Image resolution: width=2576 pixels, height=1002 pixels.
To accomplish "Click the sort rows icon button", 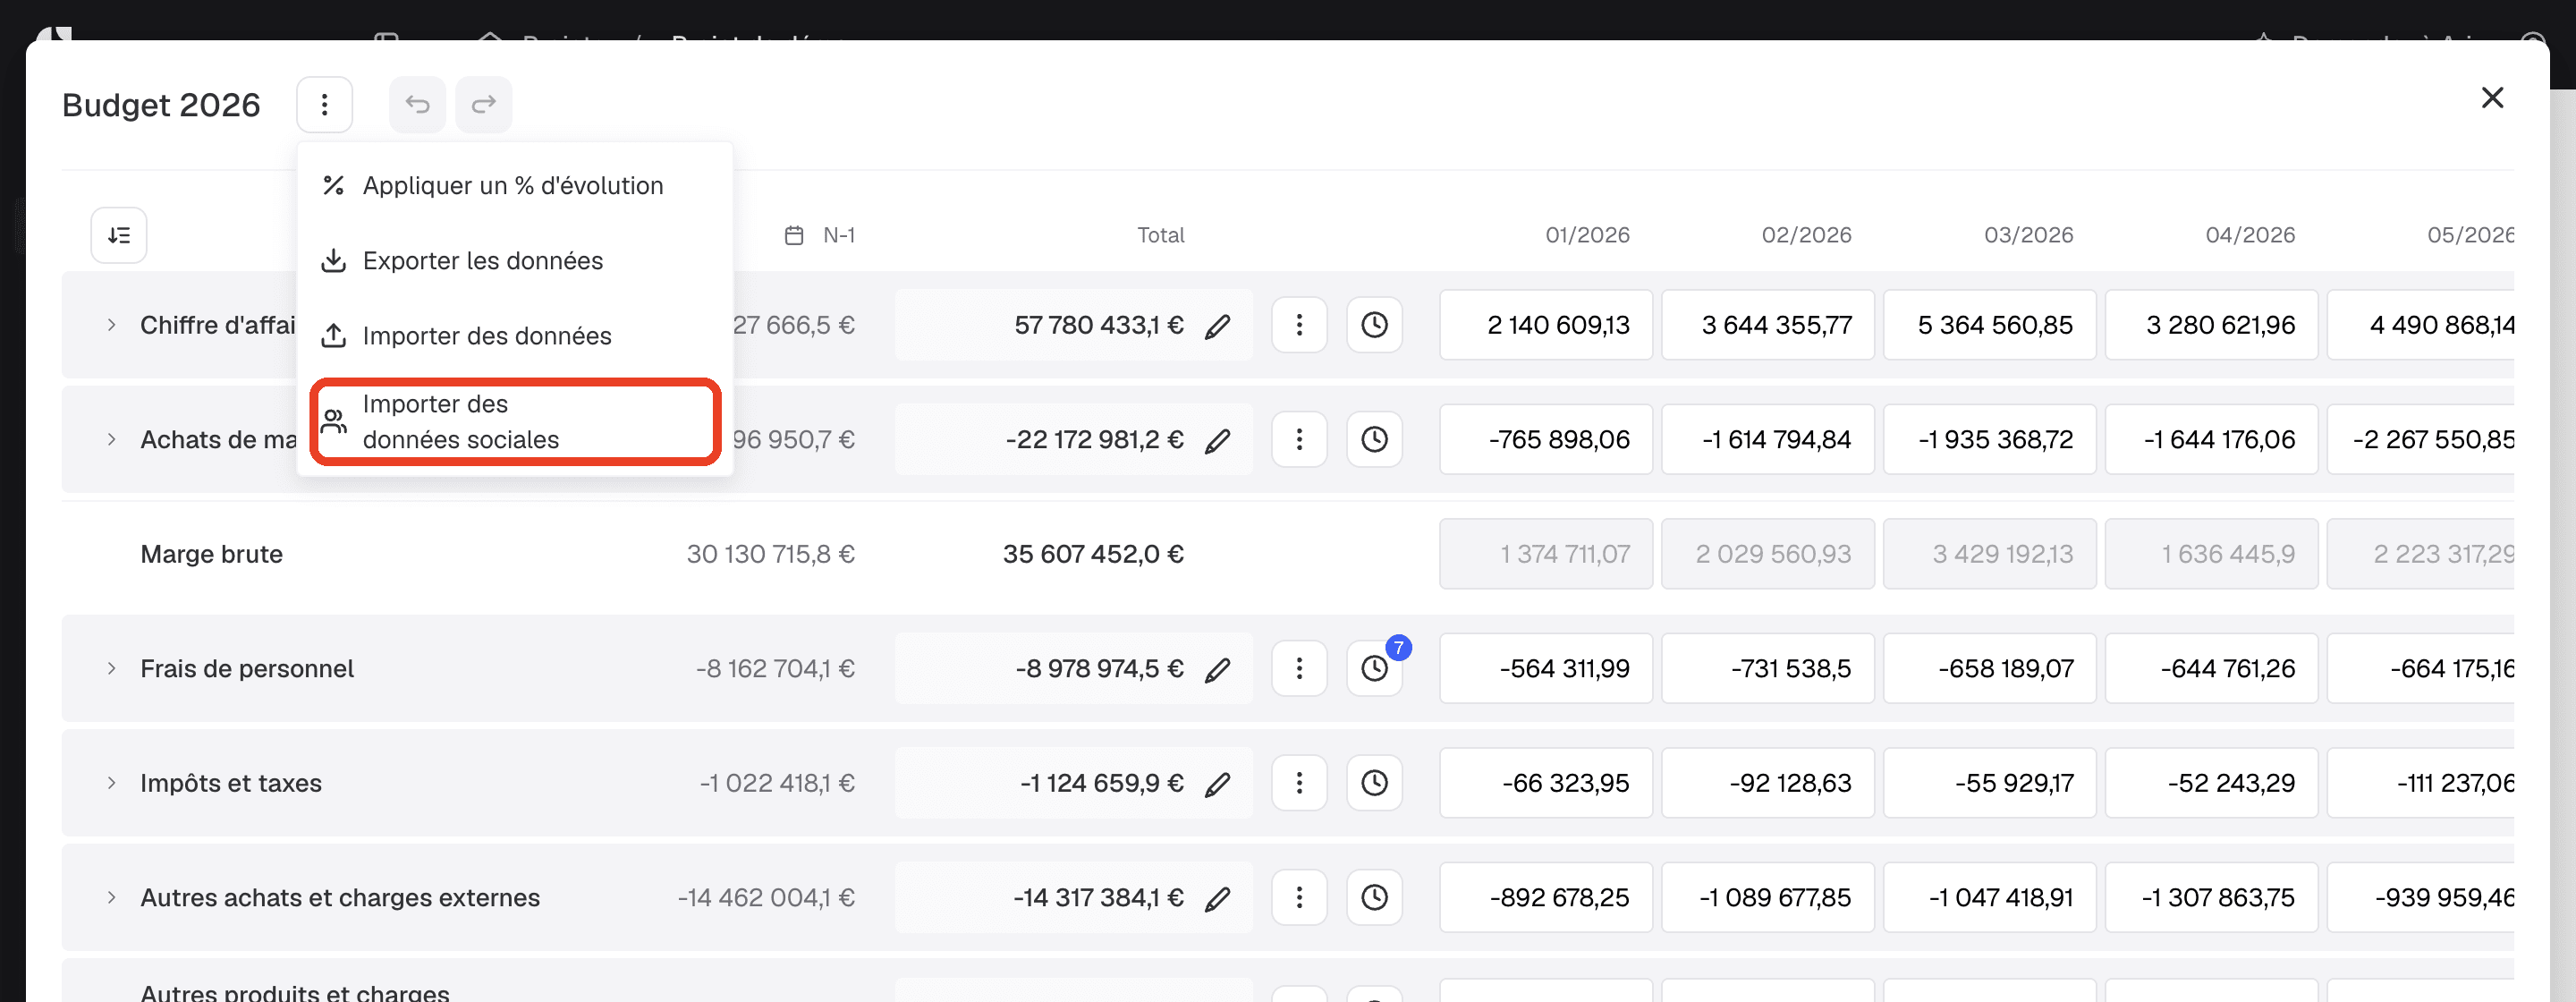I will pos(119,235).
